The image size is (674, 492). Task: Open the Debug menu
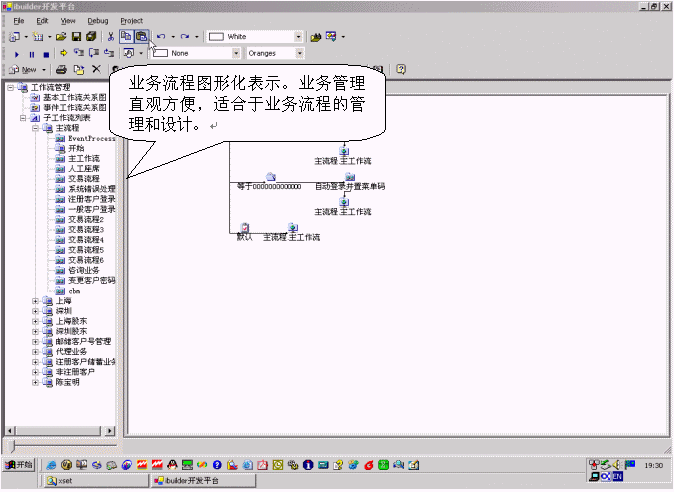[x=98, y=20]
